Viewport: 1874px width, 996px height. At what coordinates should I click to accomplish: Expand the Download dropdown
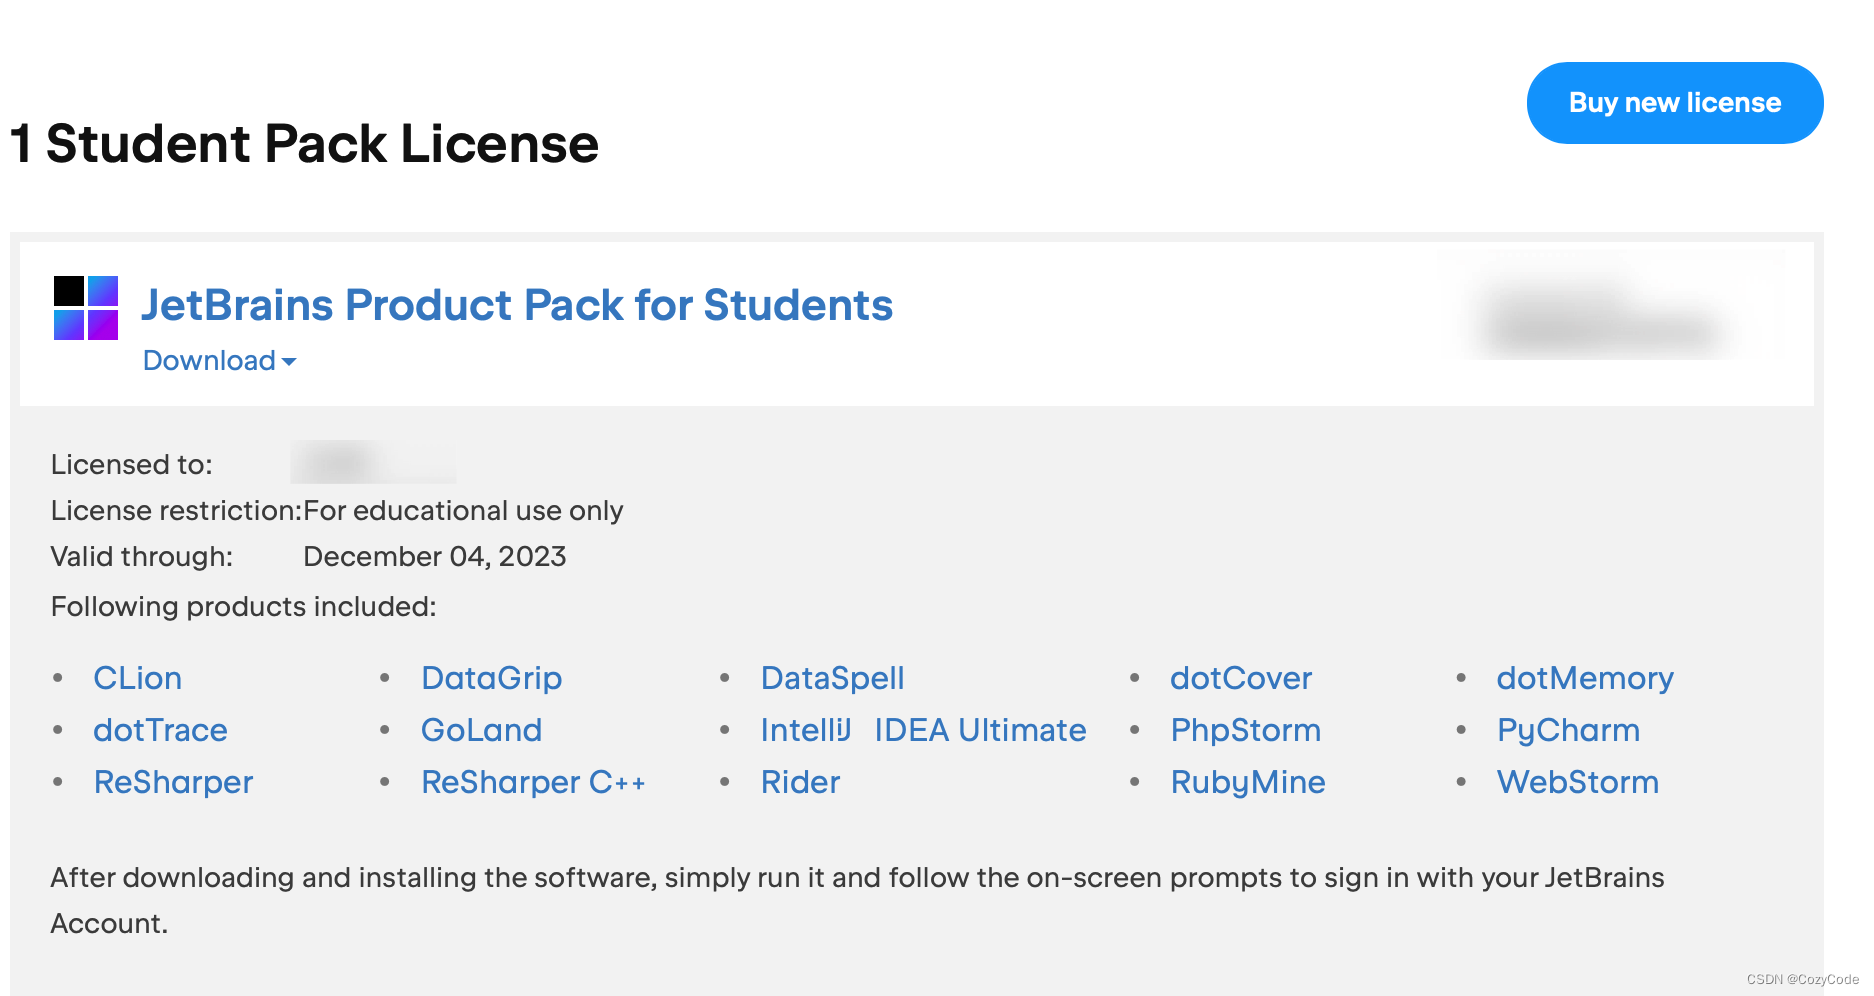pyautogui.click(x=219, y=361)
